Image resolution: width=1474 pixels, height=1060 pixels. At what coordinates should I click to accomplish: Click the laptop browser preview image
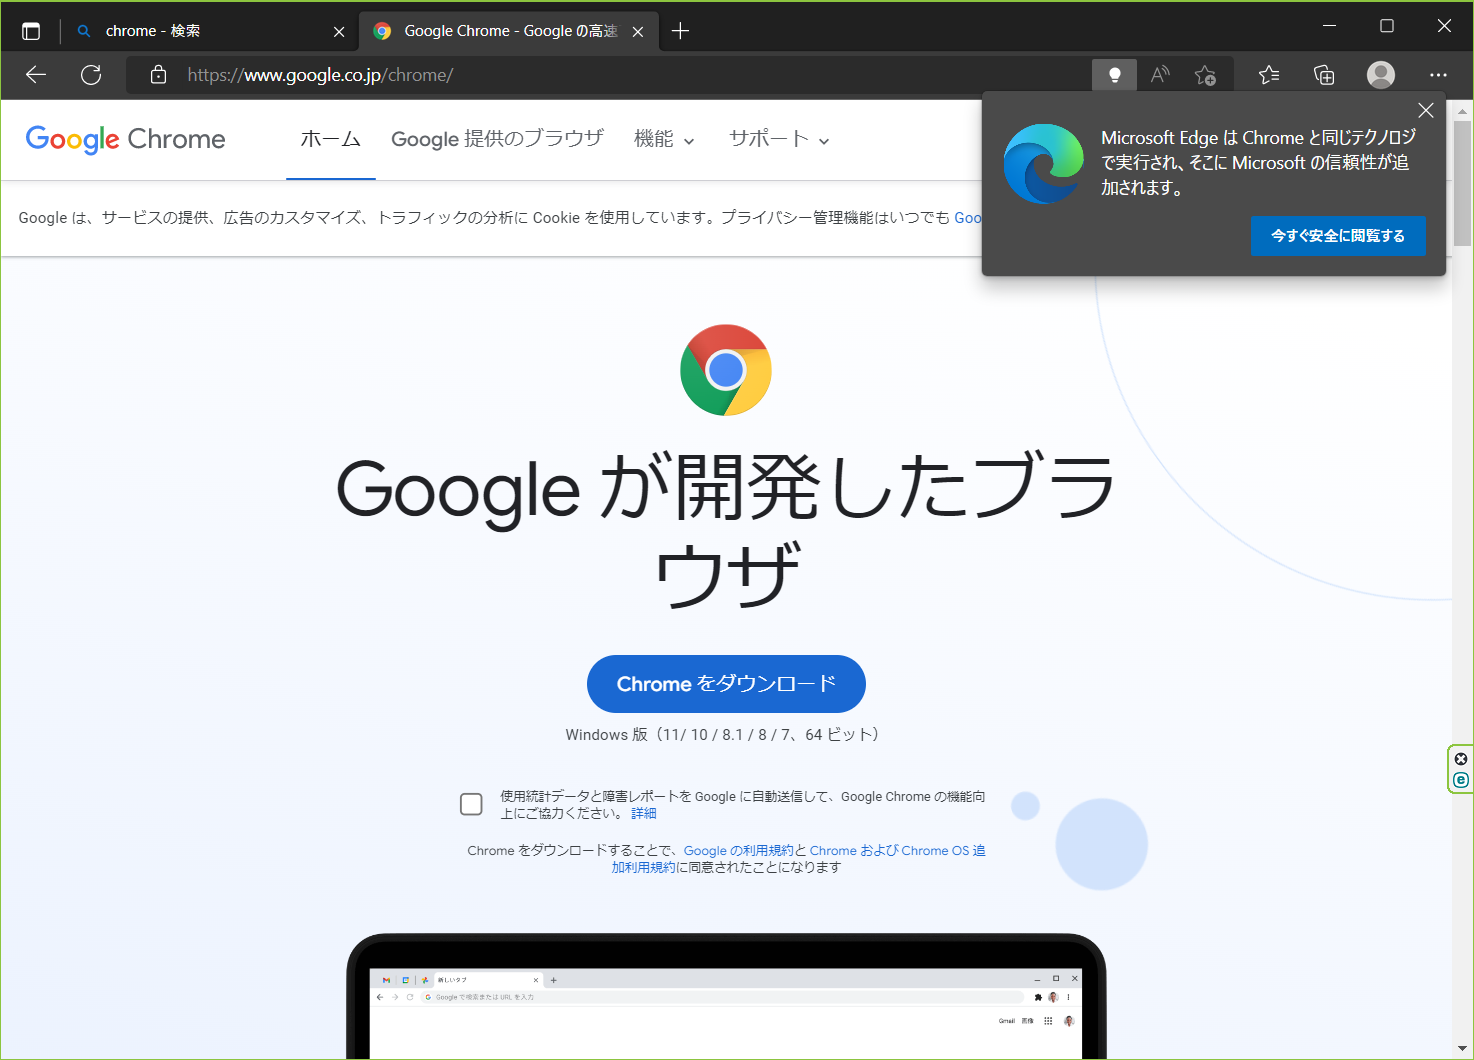click(x=726, y=997)
